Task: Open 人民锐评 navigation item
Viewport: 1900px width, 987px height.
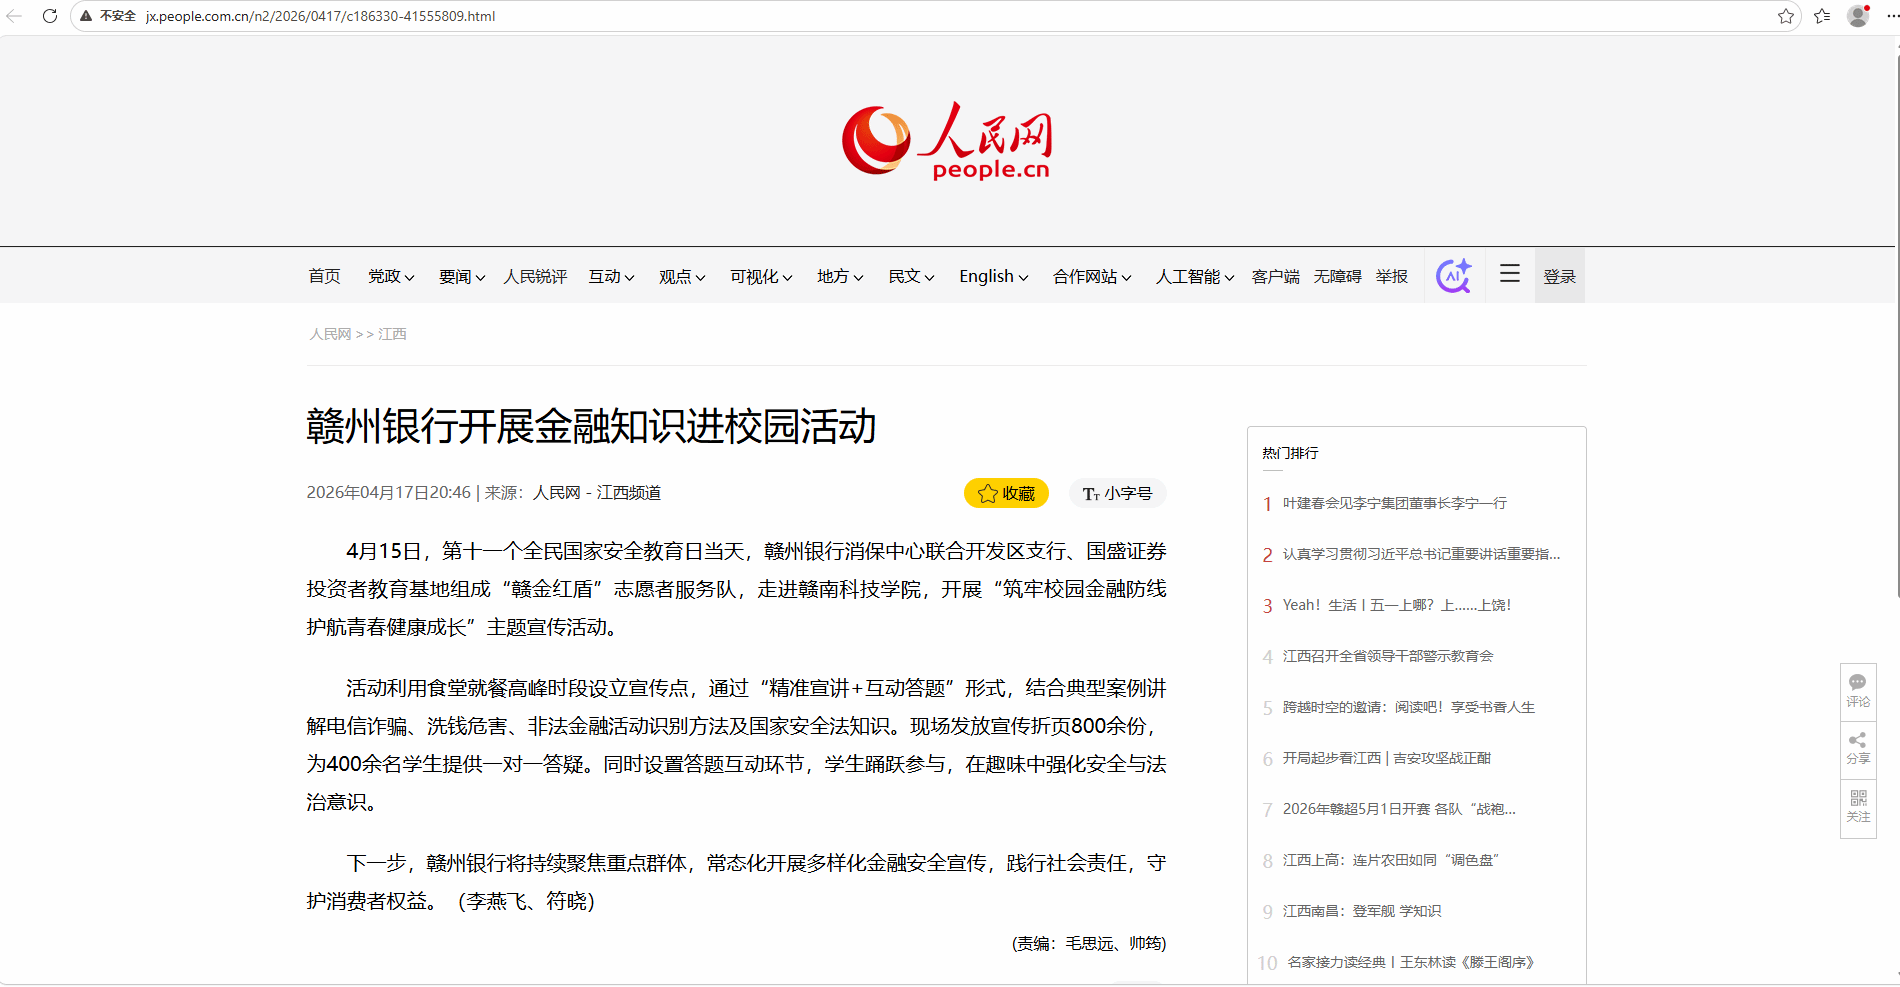Action: tap(535, 277)
